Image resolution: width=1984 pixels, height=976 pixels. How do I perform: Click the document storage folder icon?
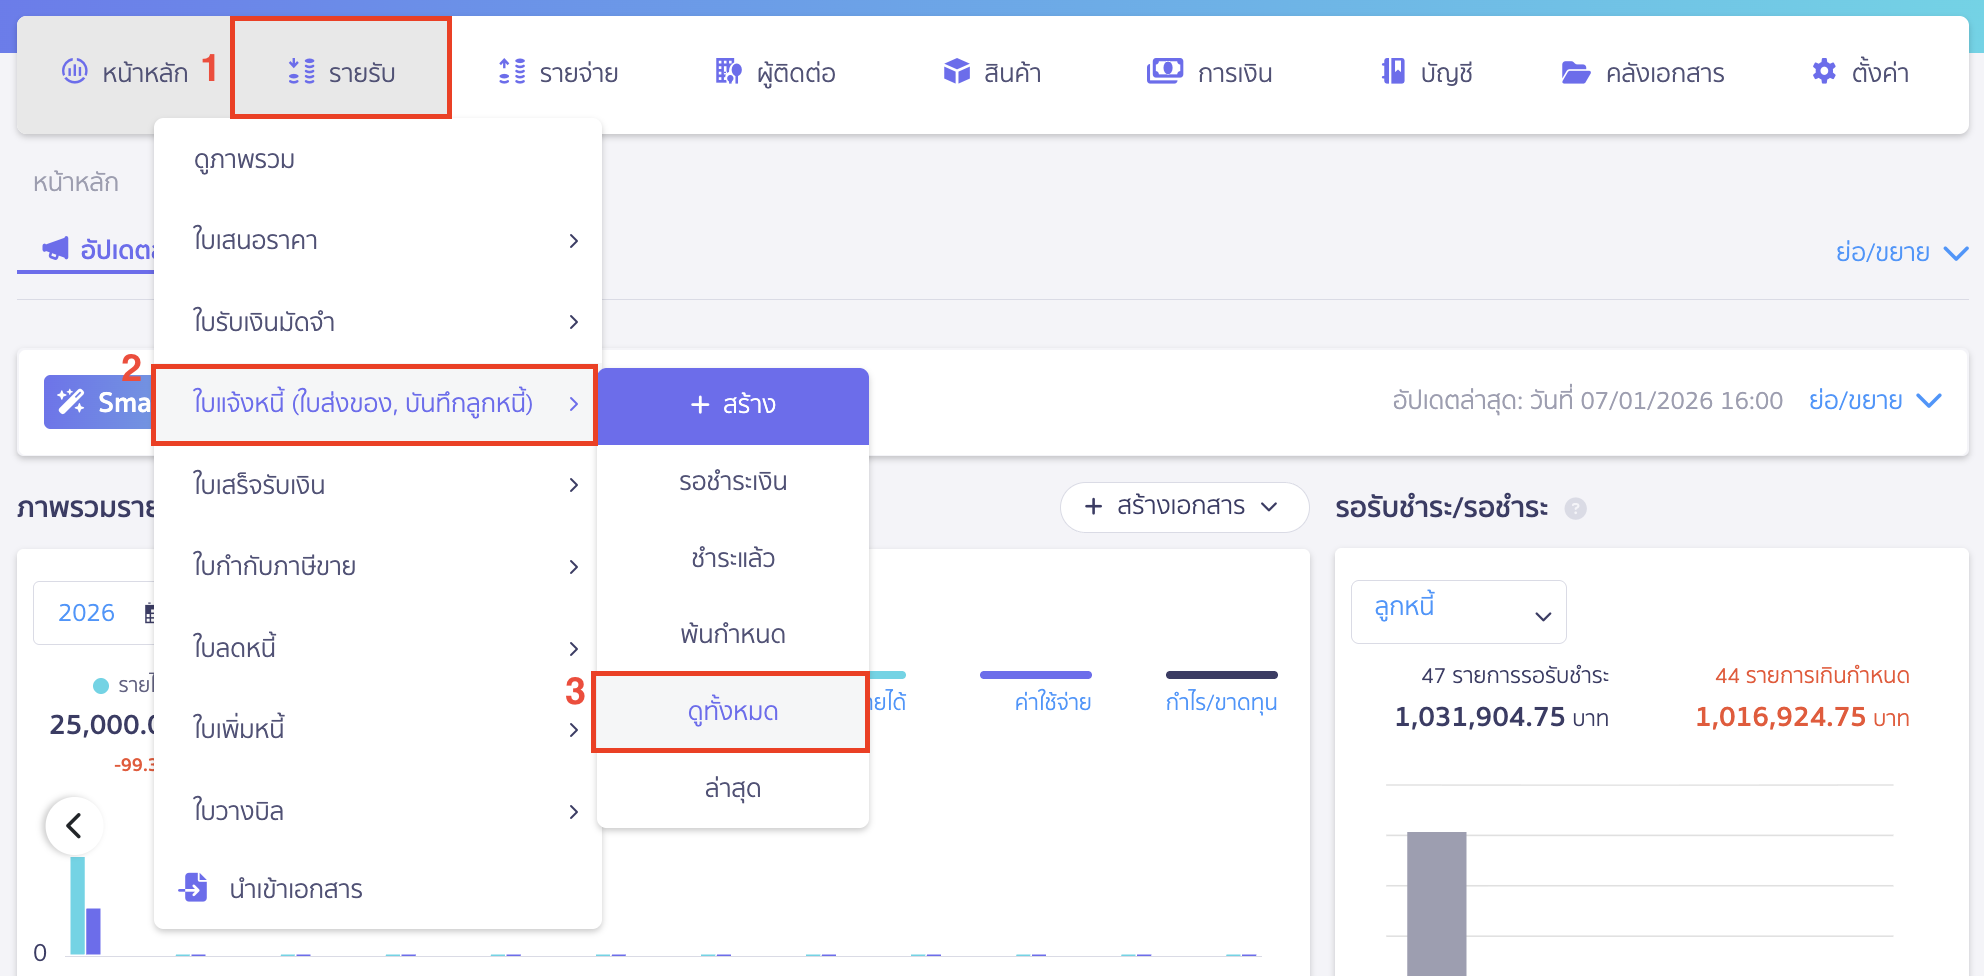coord(1576,73)
